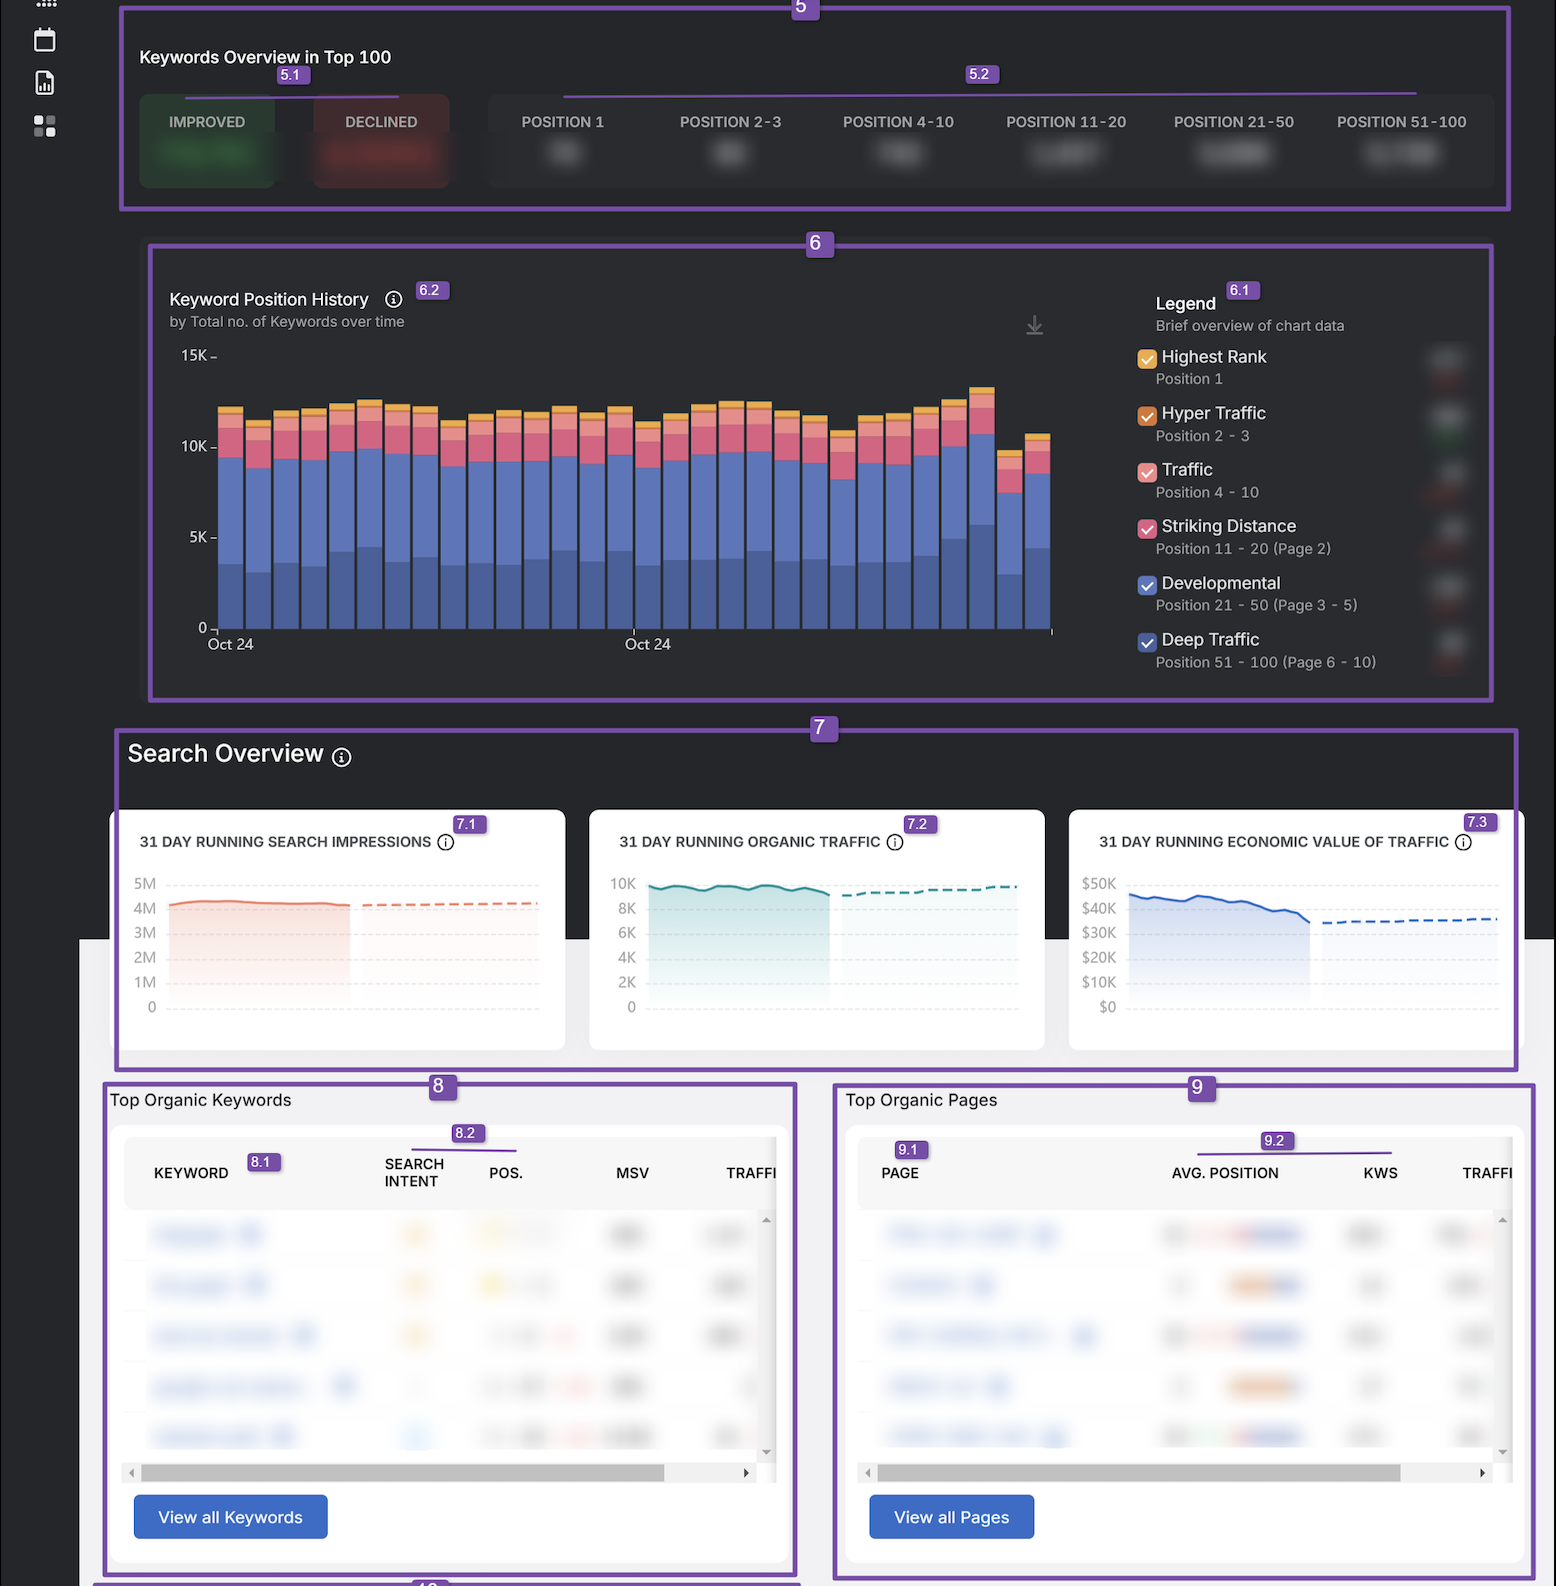Image resolution: width=1556 pixels, height=1586 pixels.
Task: Click the View all Pages button
Action: point(952,1517)
